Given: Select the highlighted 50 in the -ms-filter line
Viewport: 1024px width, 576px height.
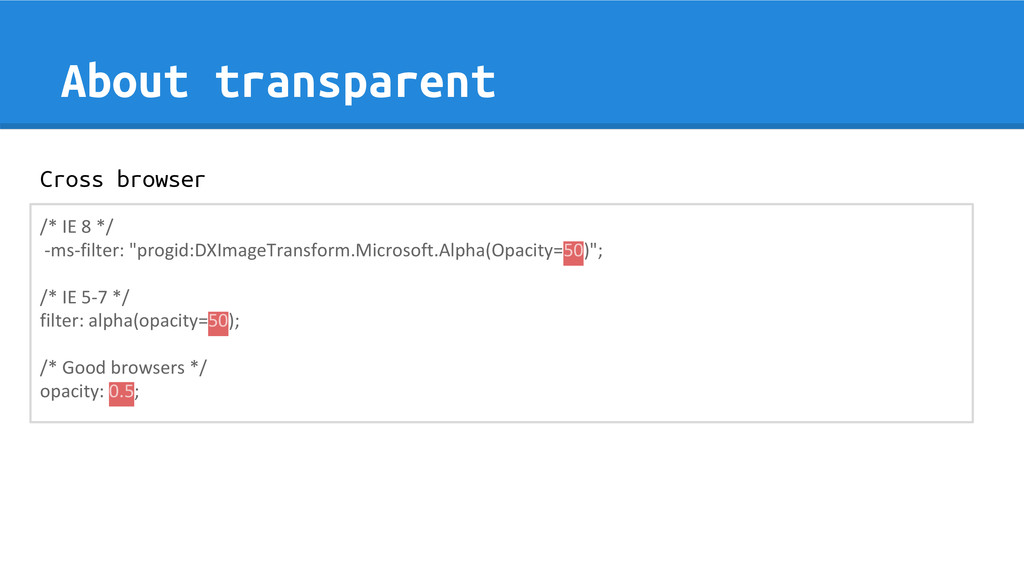Looking at the screenshot, I should (x=573, y=251).
